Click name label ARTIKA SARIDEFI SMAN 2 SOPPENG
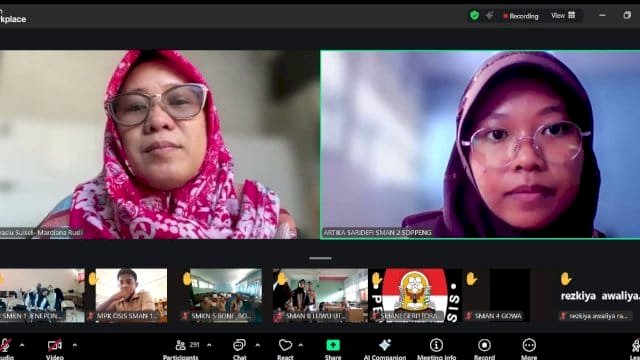The height and width of the screenshot is (360, 640). click(x=378, y=233)
